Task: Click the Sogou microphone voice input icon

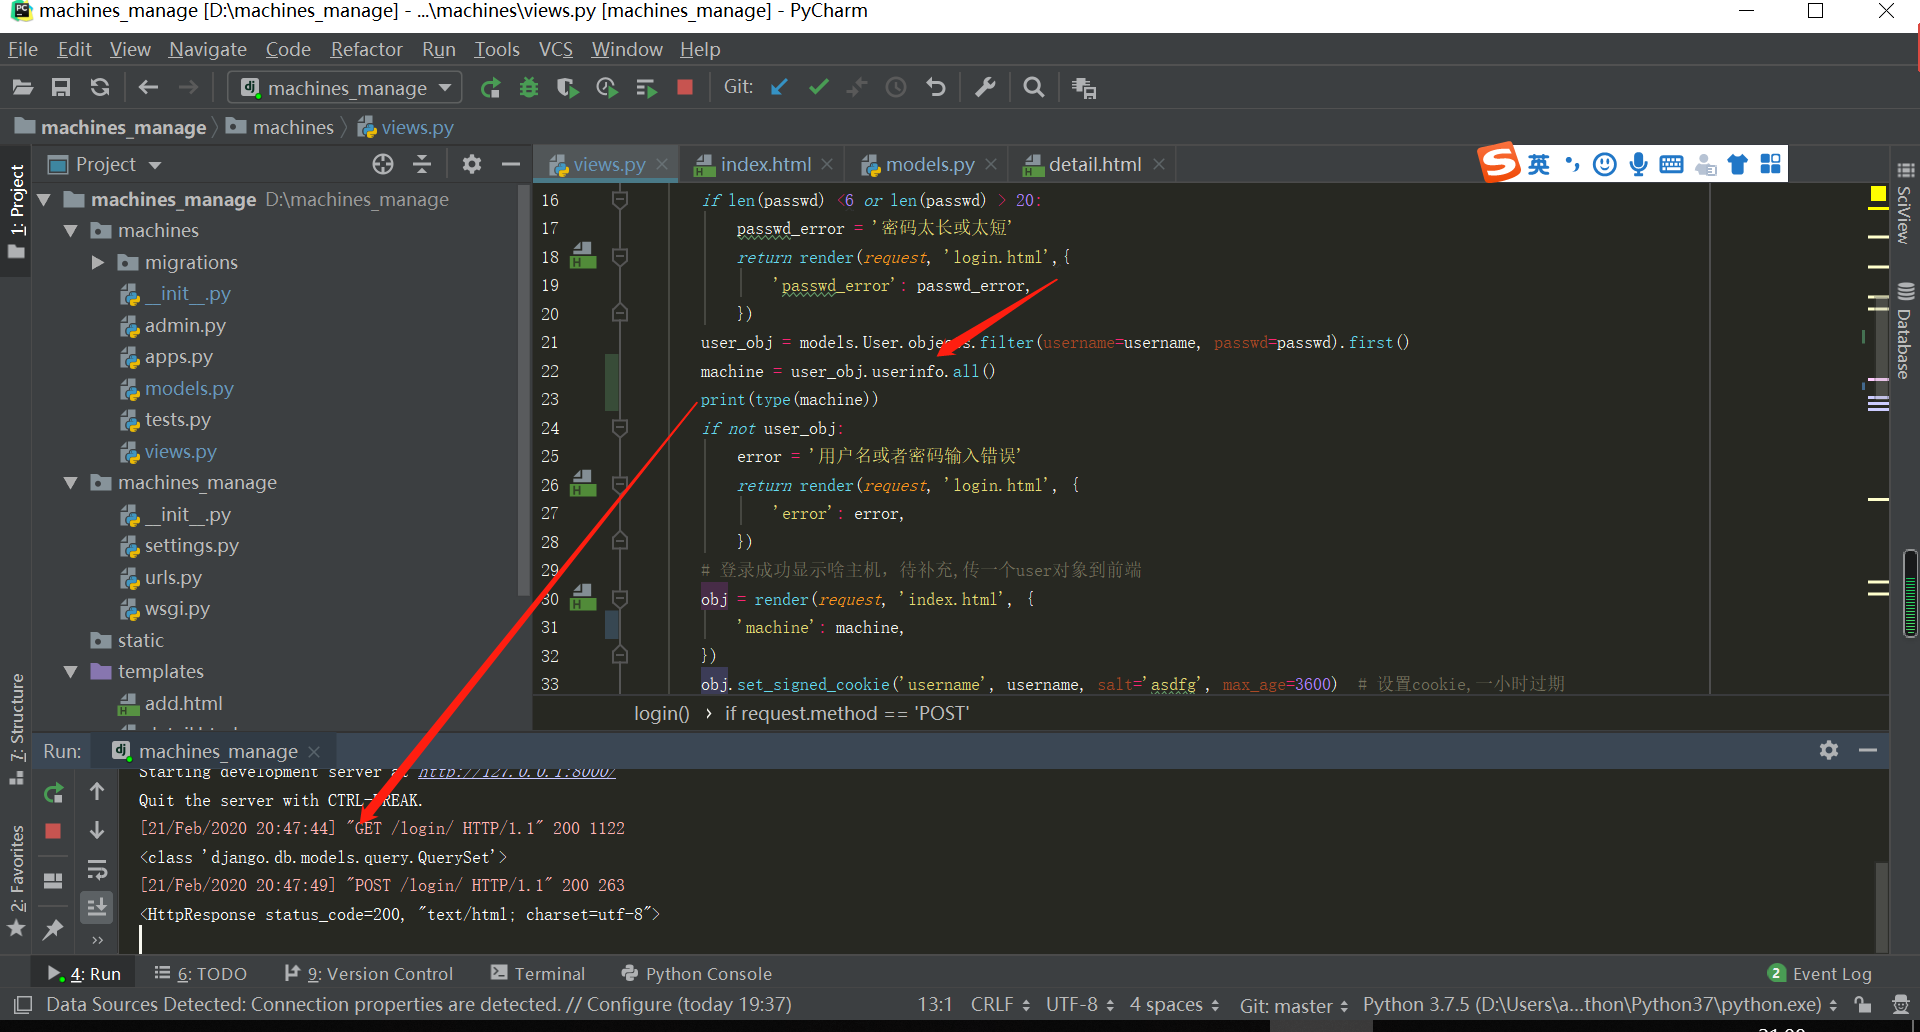Action: point(1638,164)
